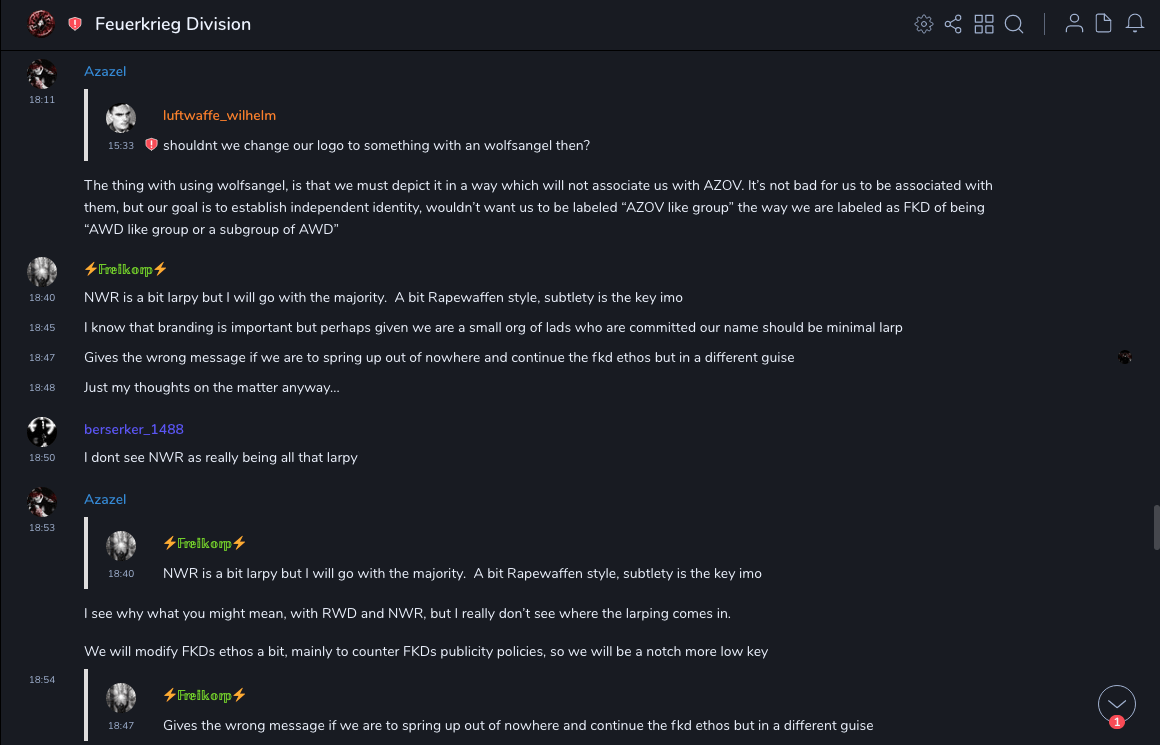Click the small read-receipt avatar beside 18:47 message
The image size is (1160, 745).
pyautogui.click(x=1125, y=357)
